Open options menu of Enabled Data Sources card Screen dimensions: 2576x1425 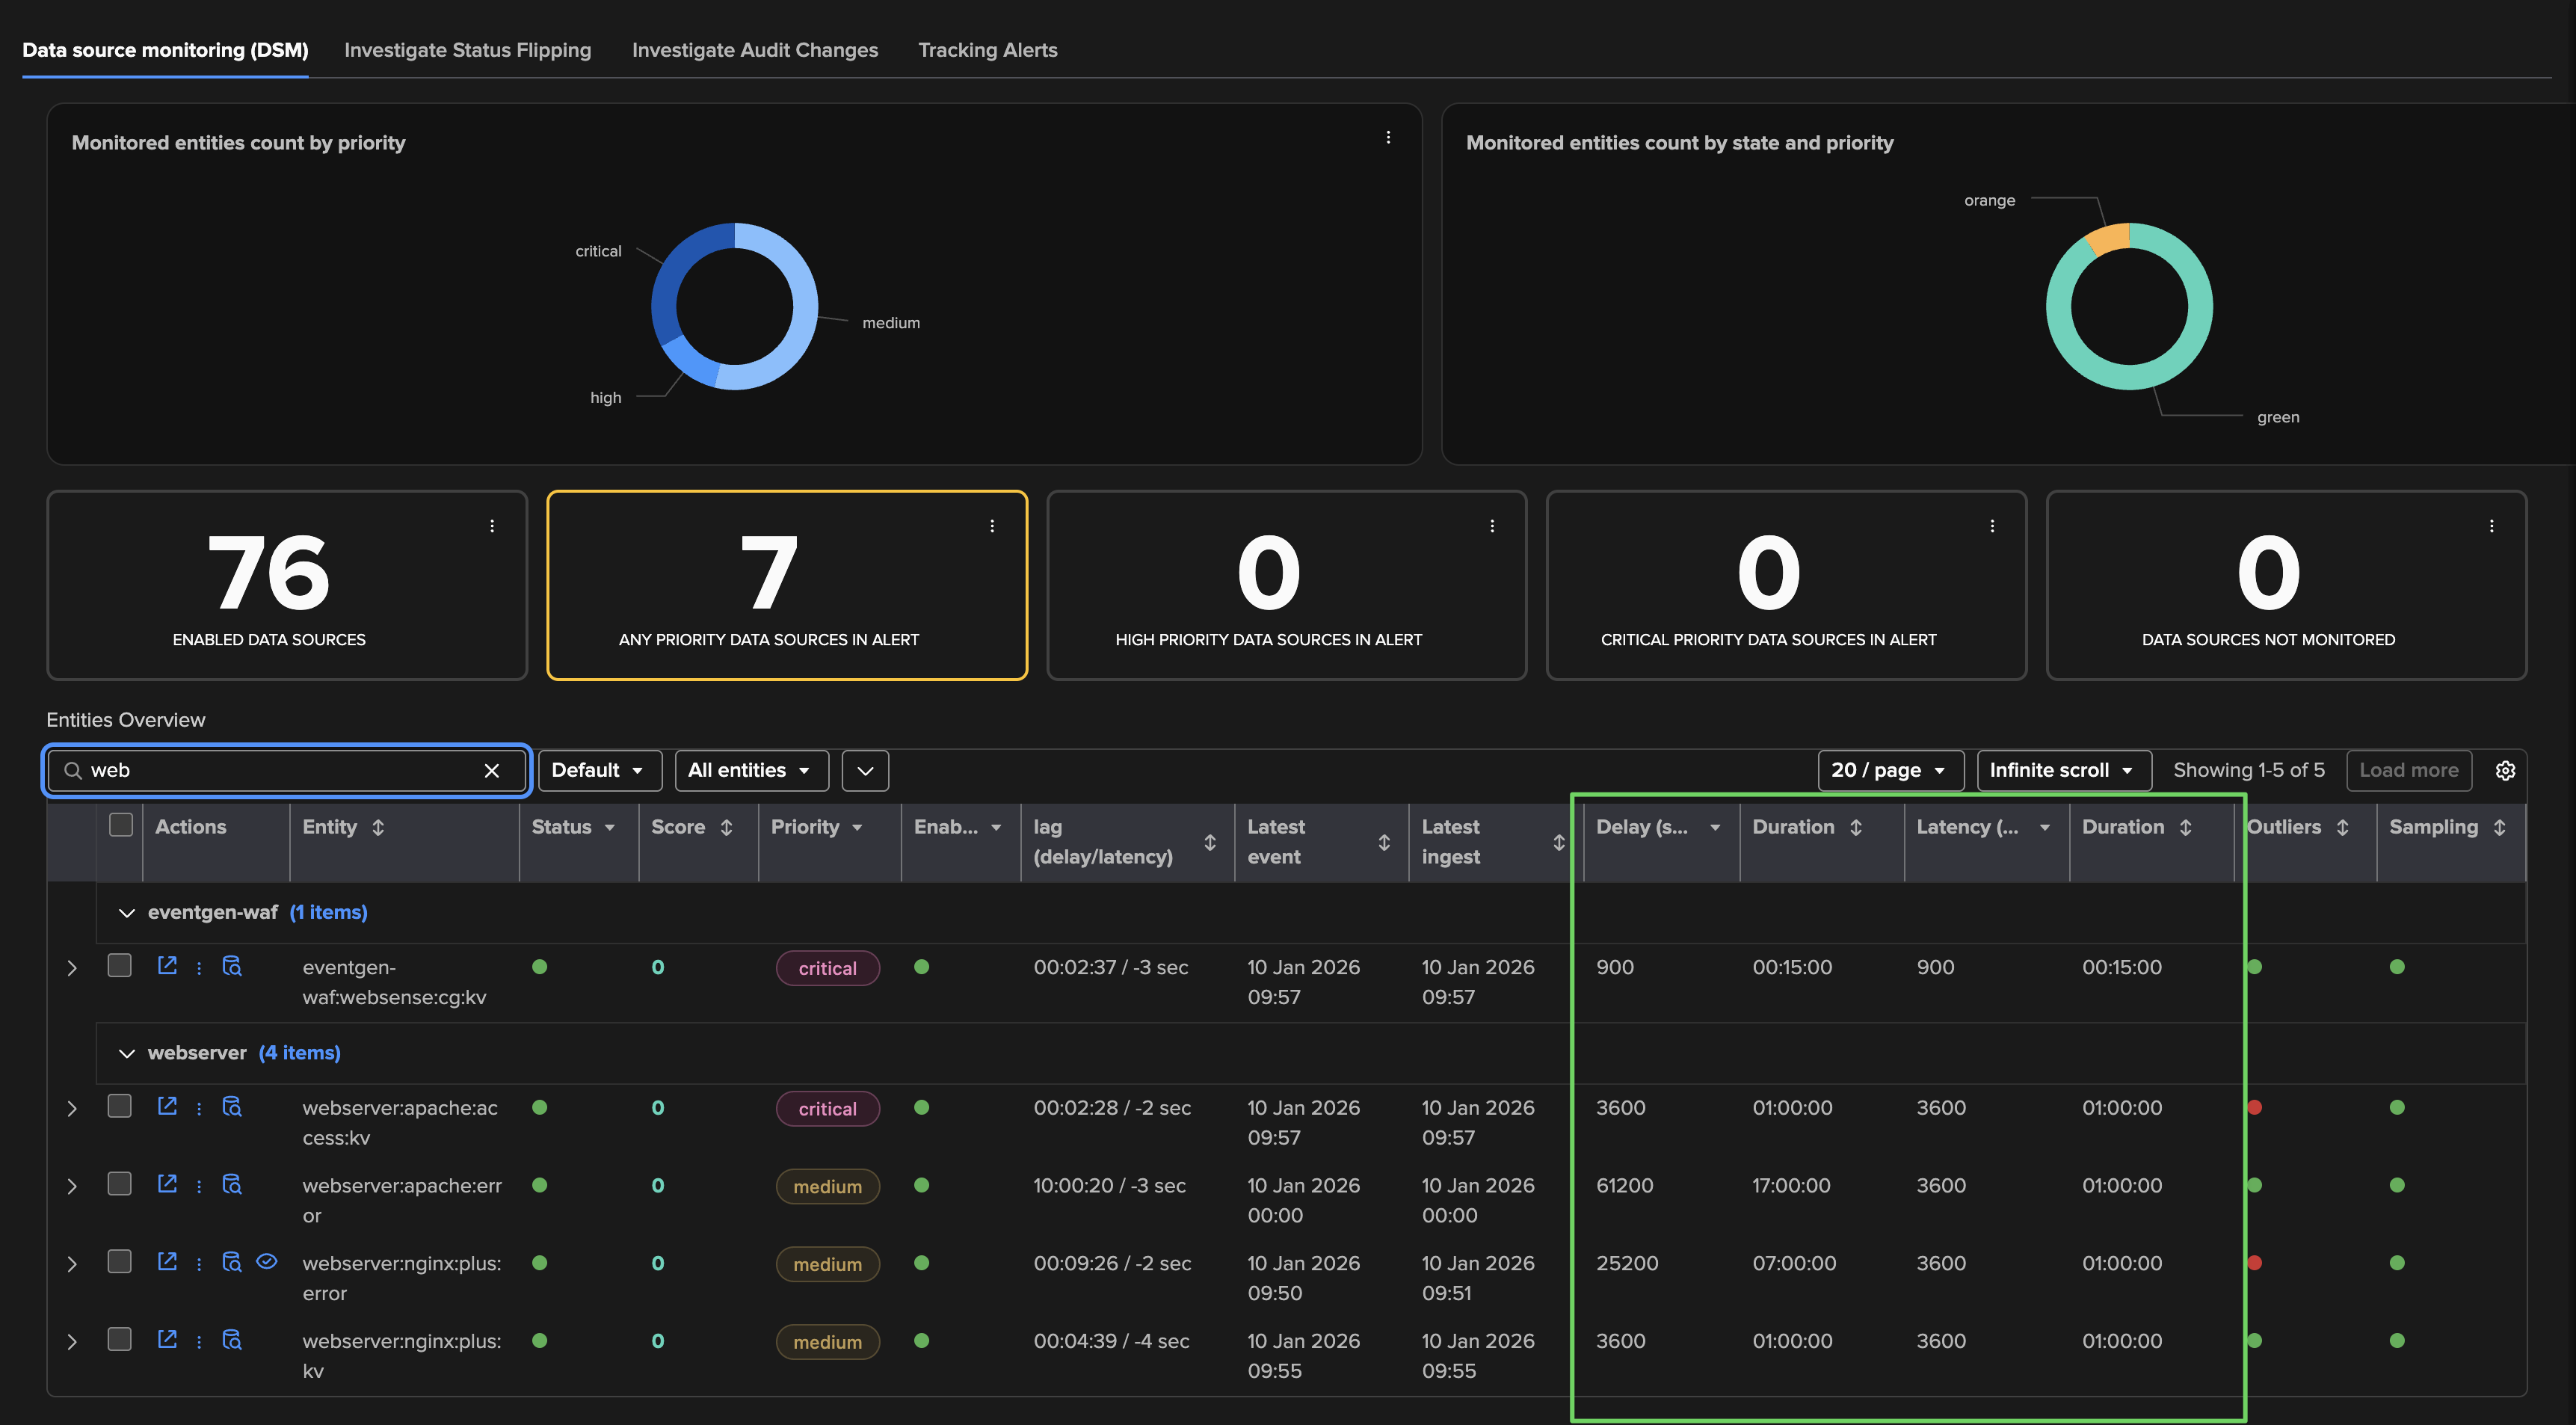492,525
